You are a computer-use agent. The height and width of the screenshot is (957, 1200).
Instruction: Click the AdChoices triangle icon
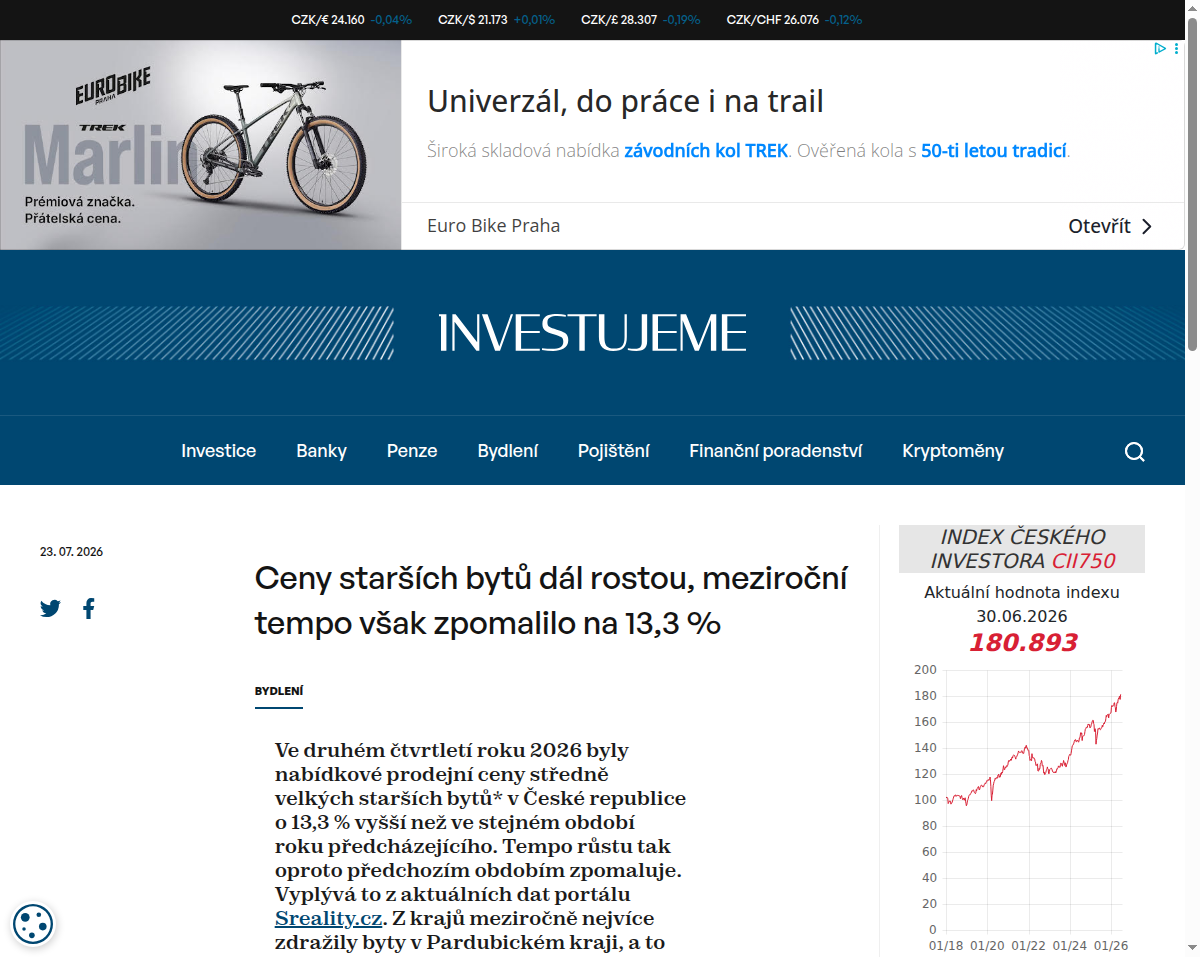coord(1159,48)
